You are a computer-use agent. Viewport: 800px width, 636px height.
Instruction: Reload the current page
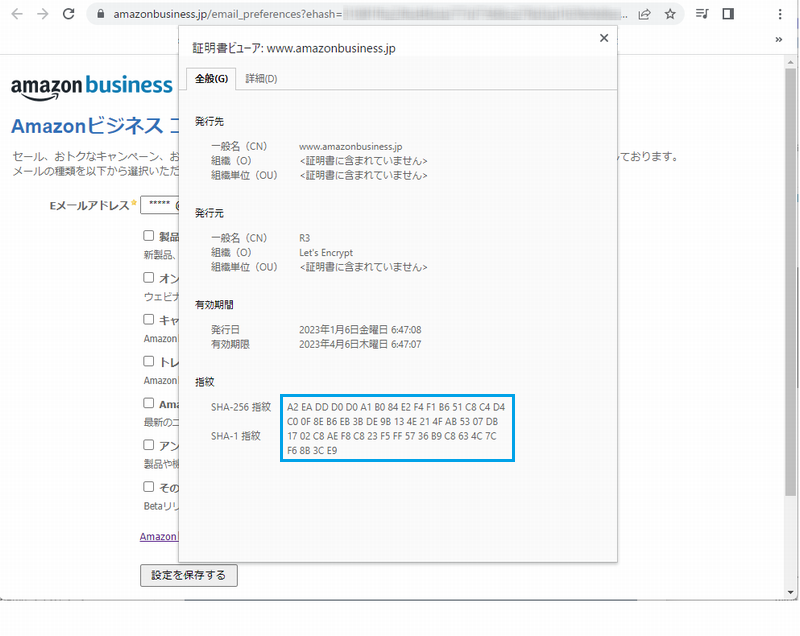pyautogui.click(x=68, y=14)
